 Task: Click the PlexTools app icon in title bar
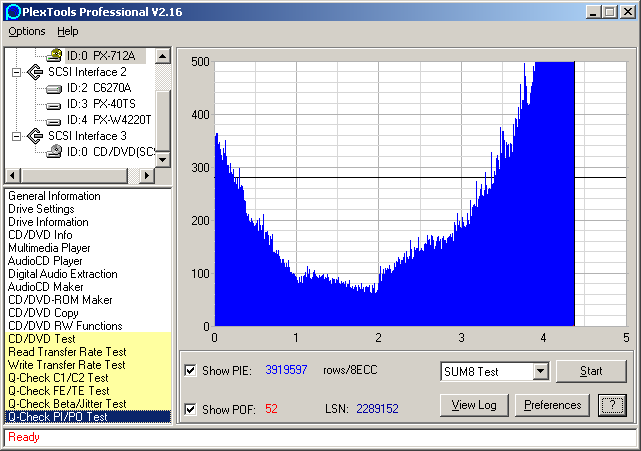pos(12,11)
